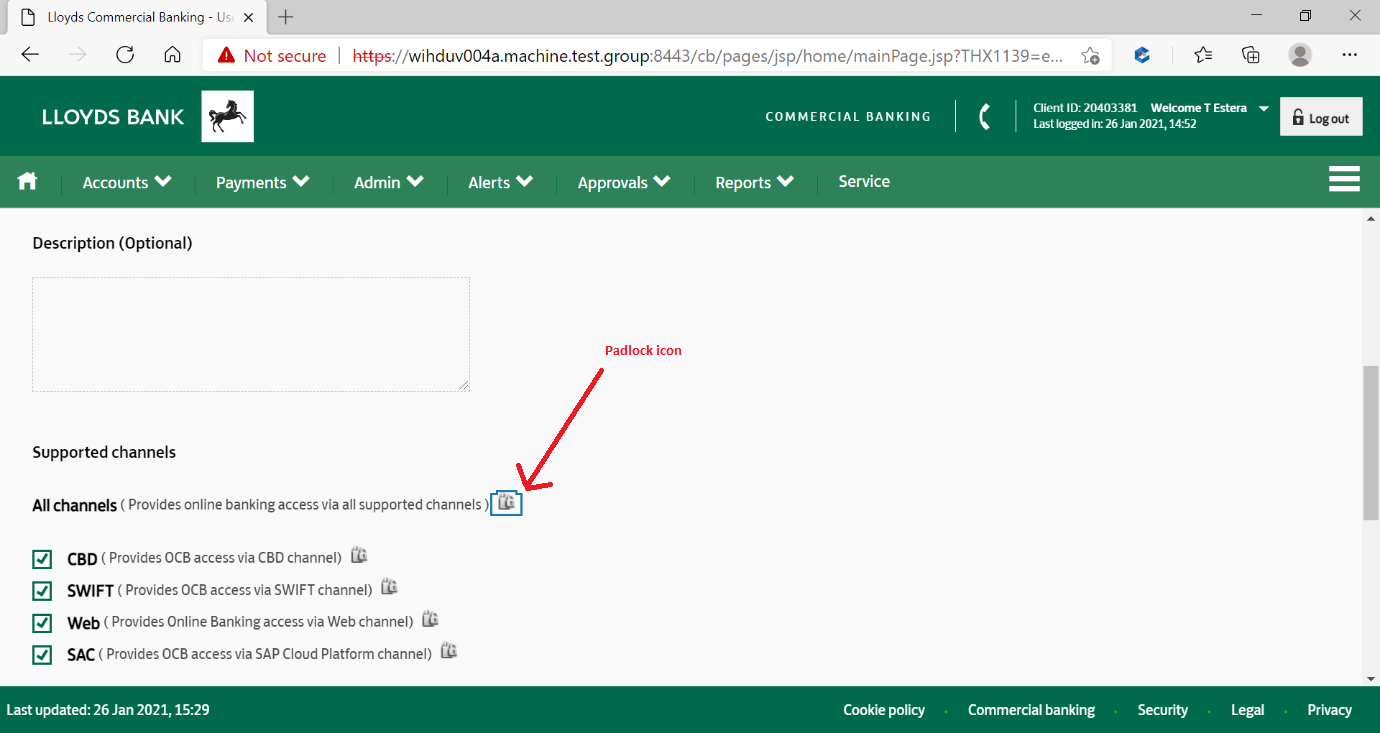1380x733 pixels.
Task: Click the padlock icon beside the SWIFT channel
Action: (390, 587)
